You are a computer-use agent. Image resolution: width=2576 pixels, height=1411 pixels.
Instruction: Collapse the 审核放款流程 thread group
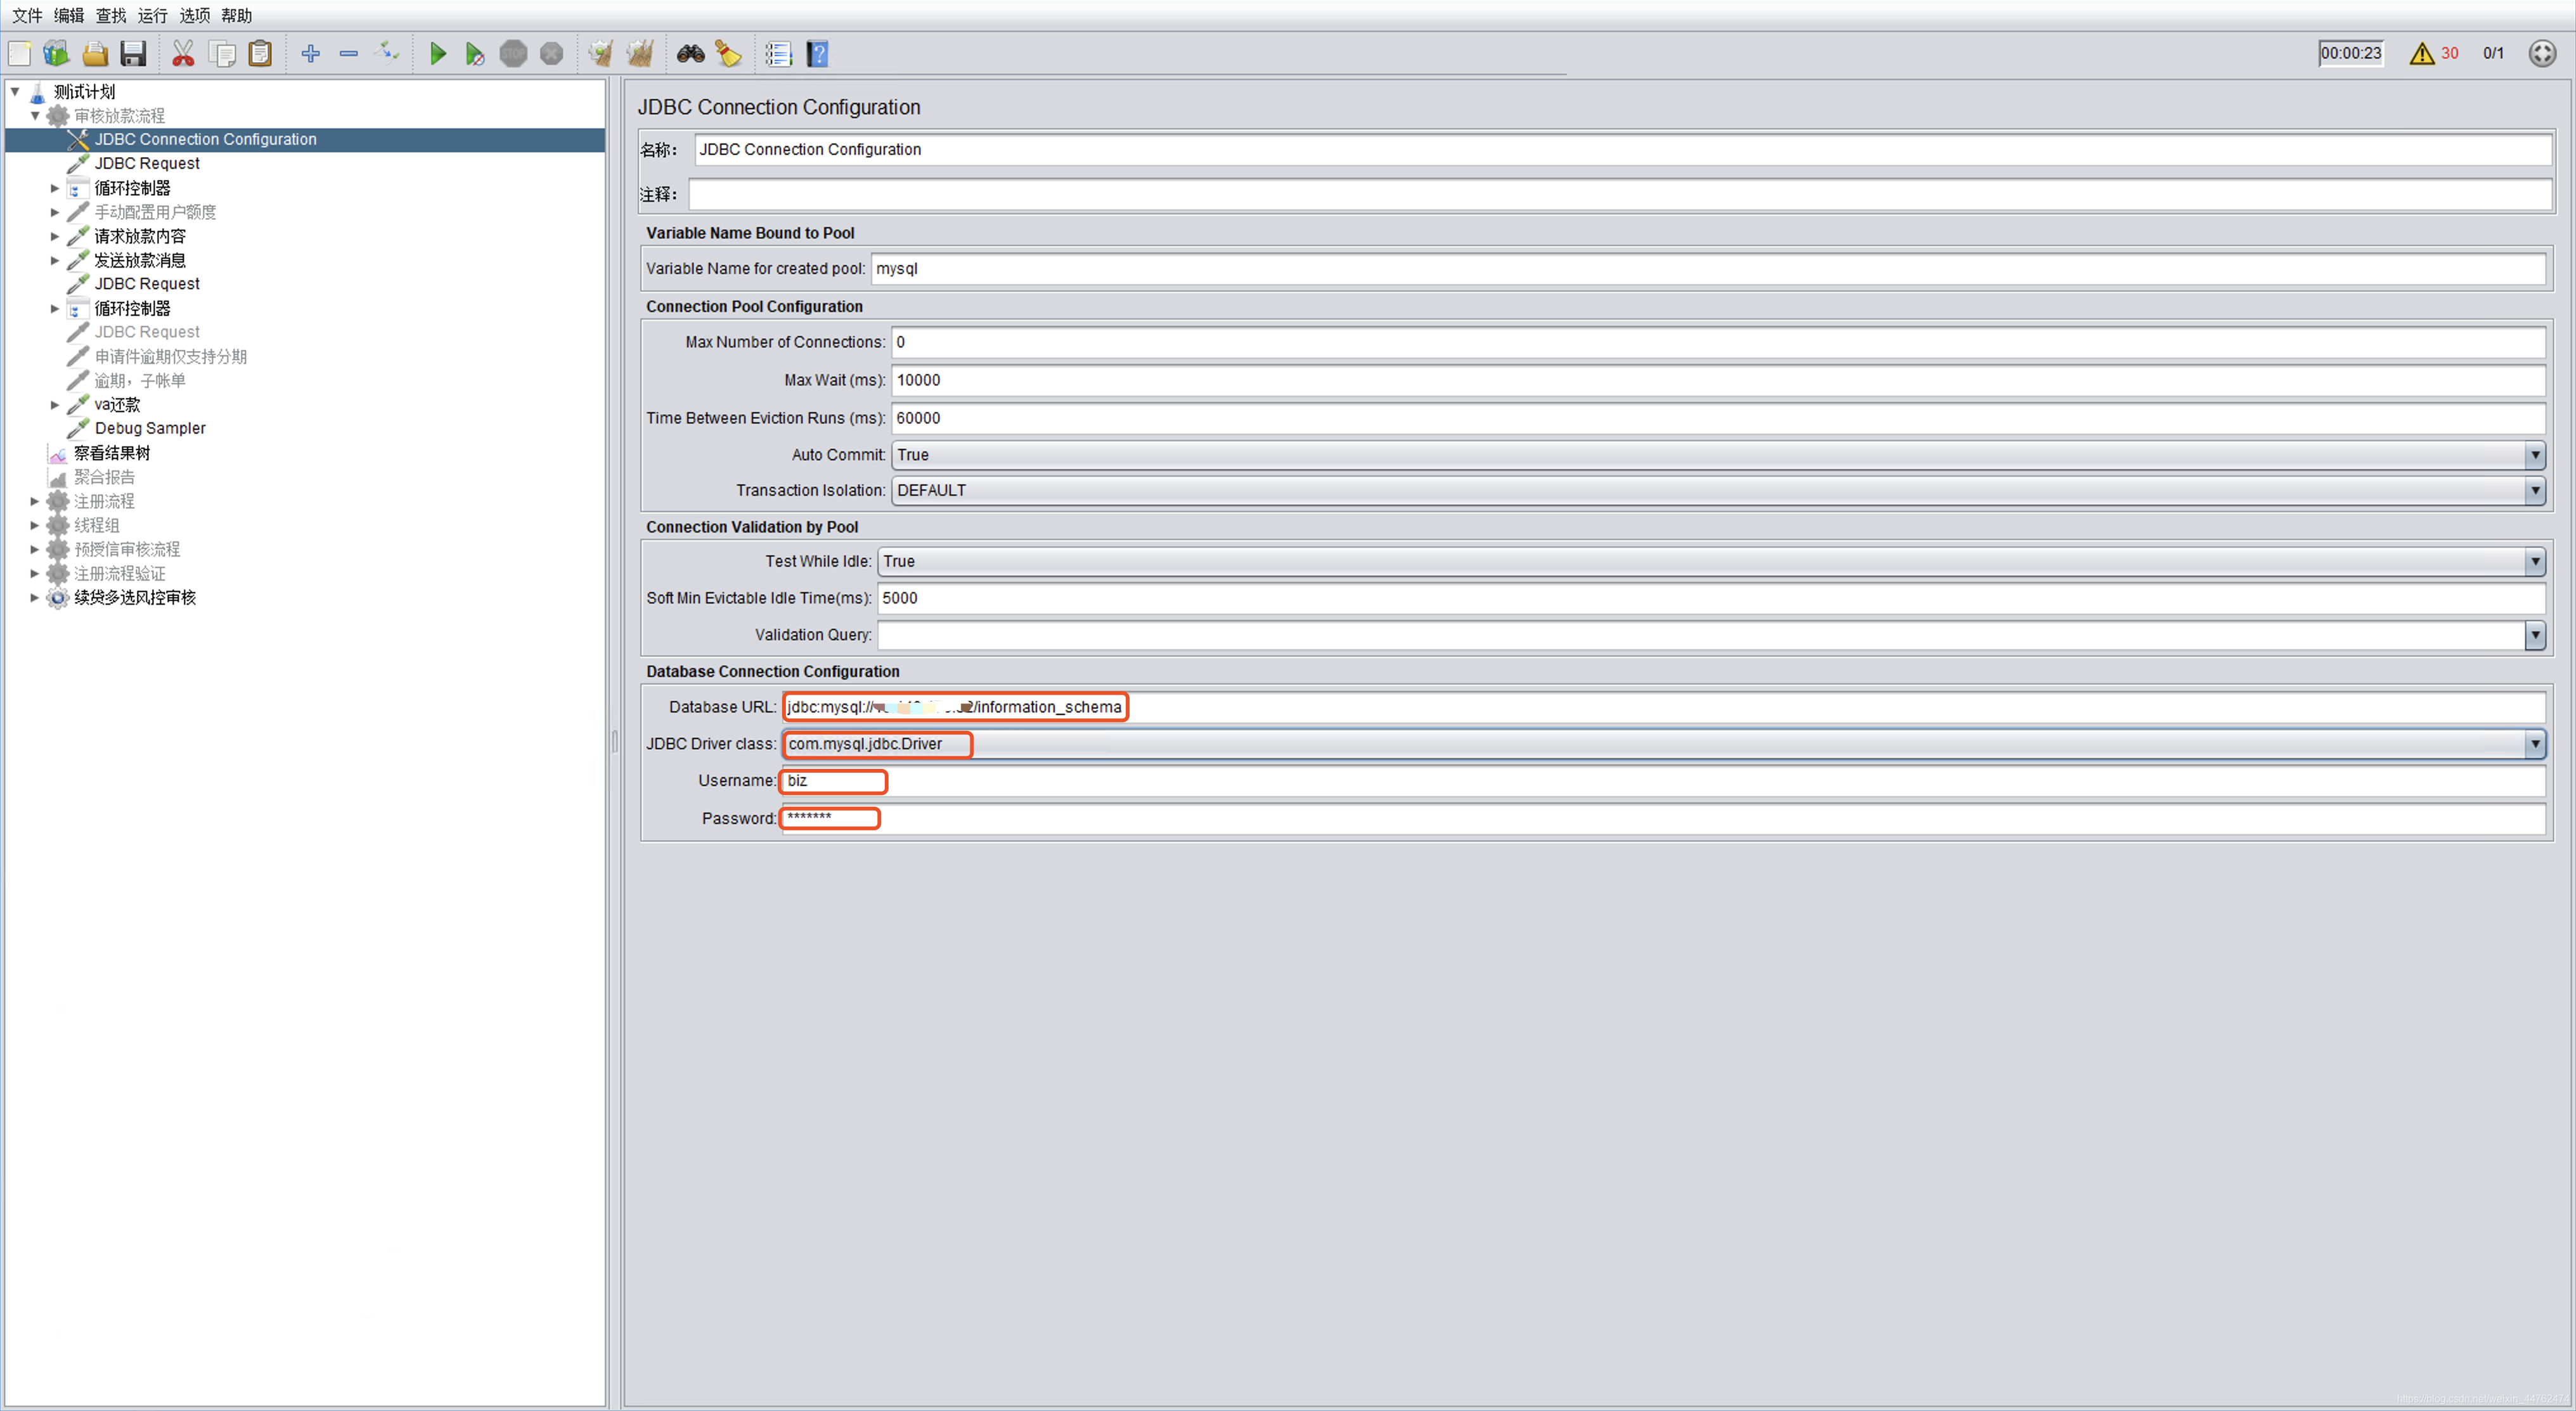pyautogui.click(x=35, y=115)
